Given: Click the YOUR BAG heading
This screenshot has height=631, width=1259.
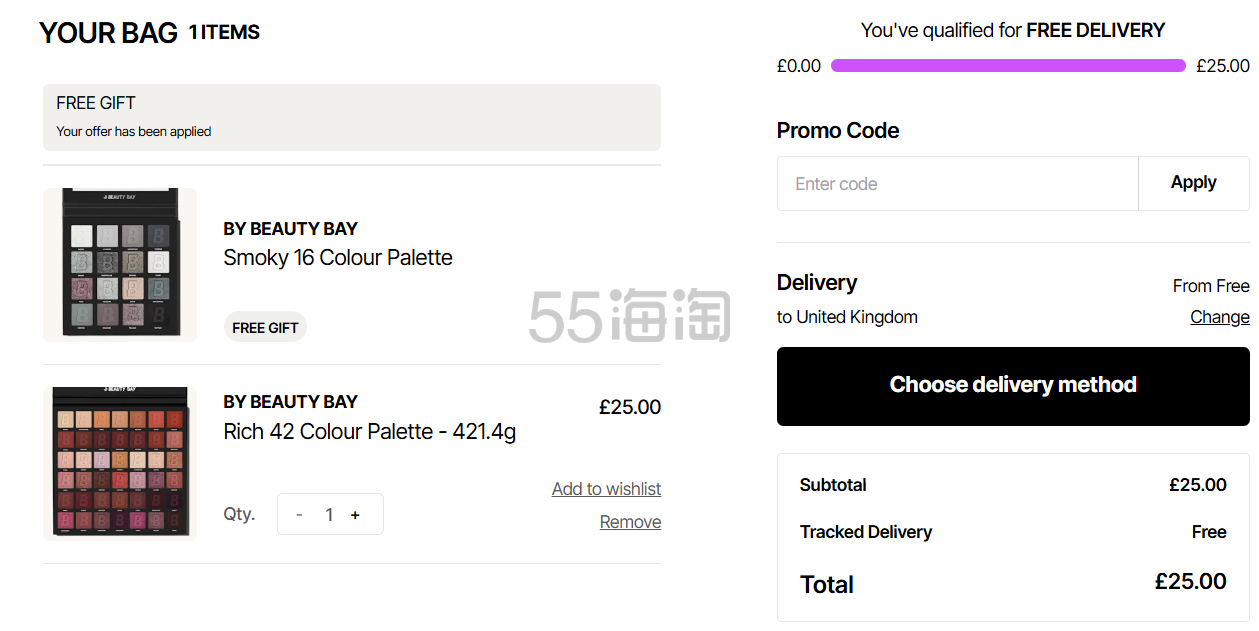Looking at the screenshot, I should (x=108, y=33).
